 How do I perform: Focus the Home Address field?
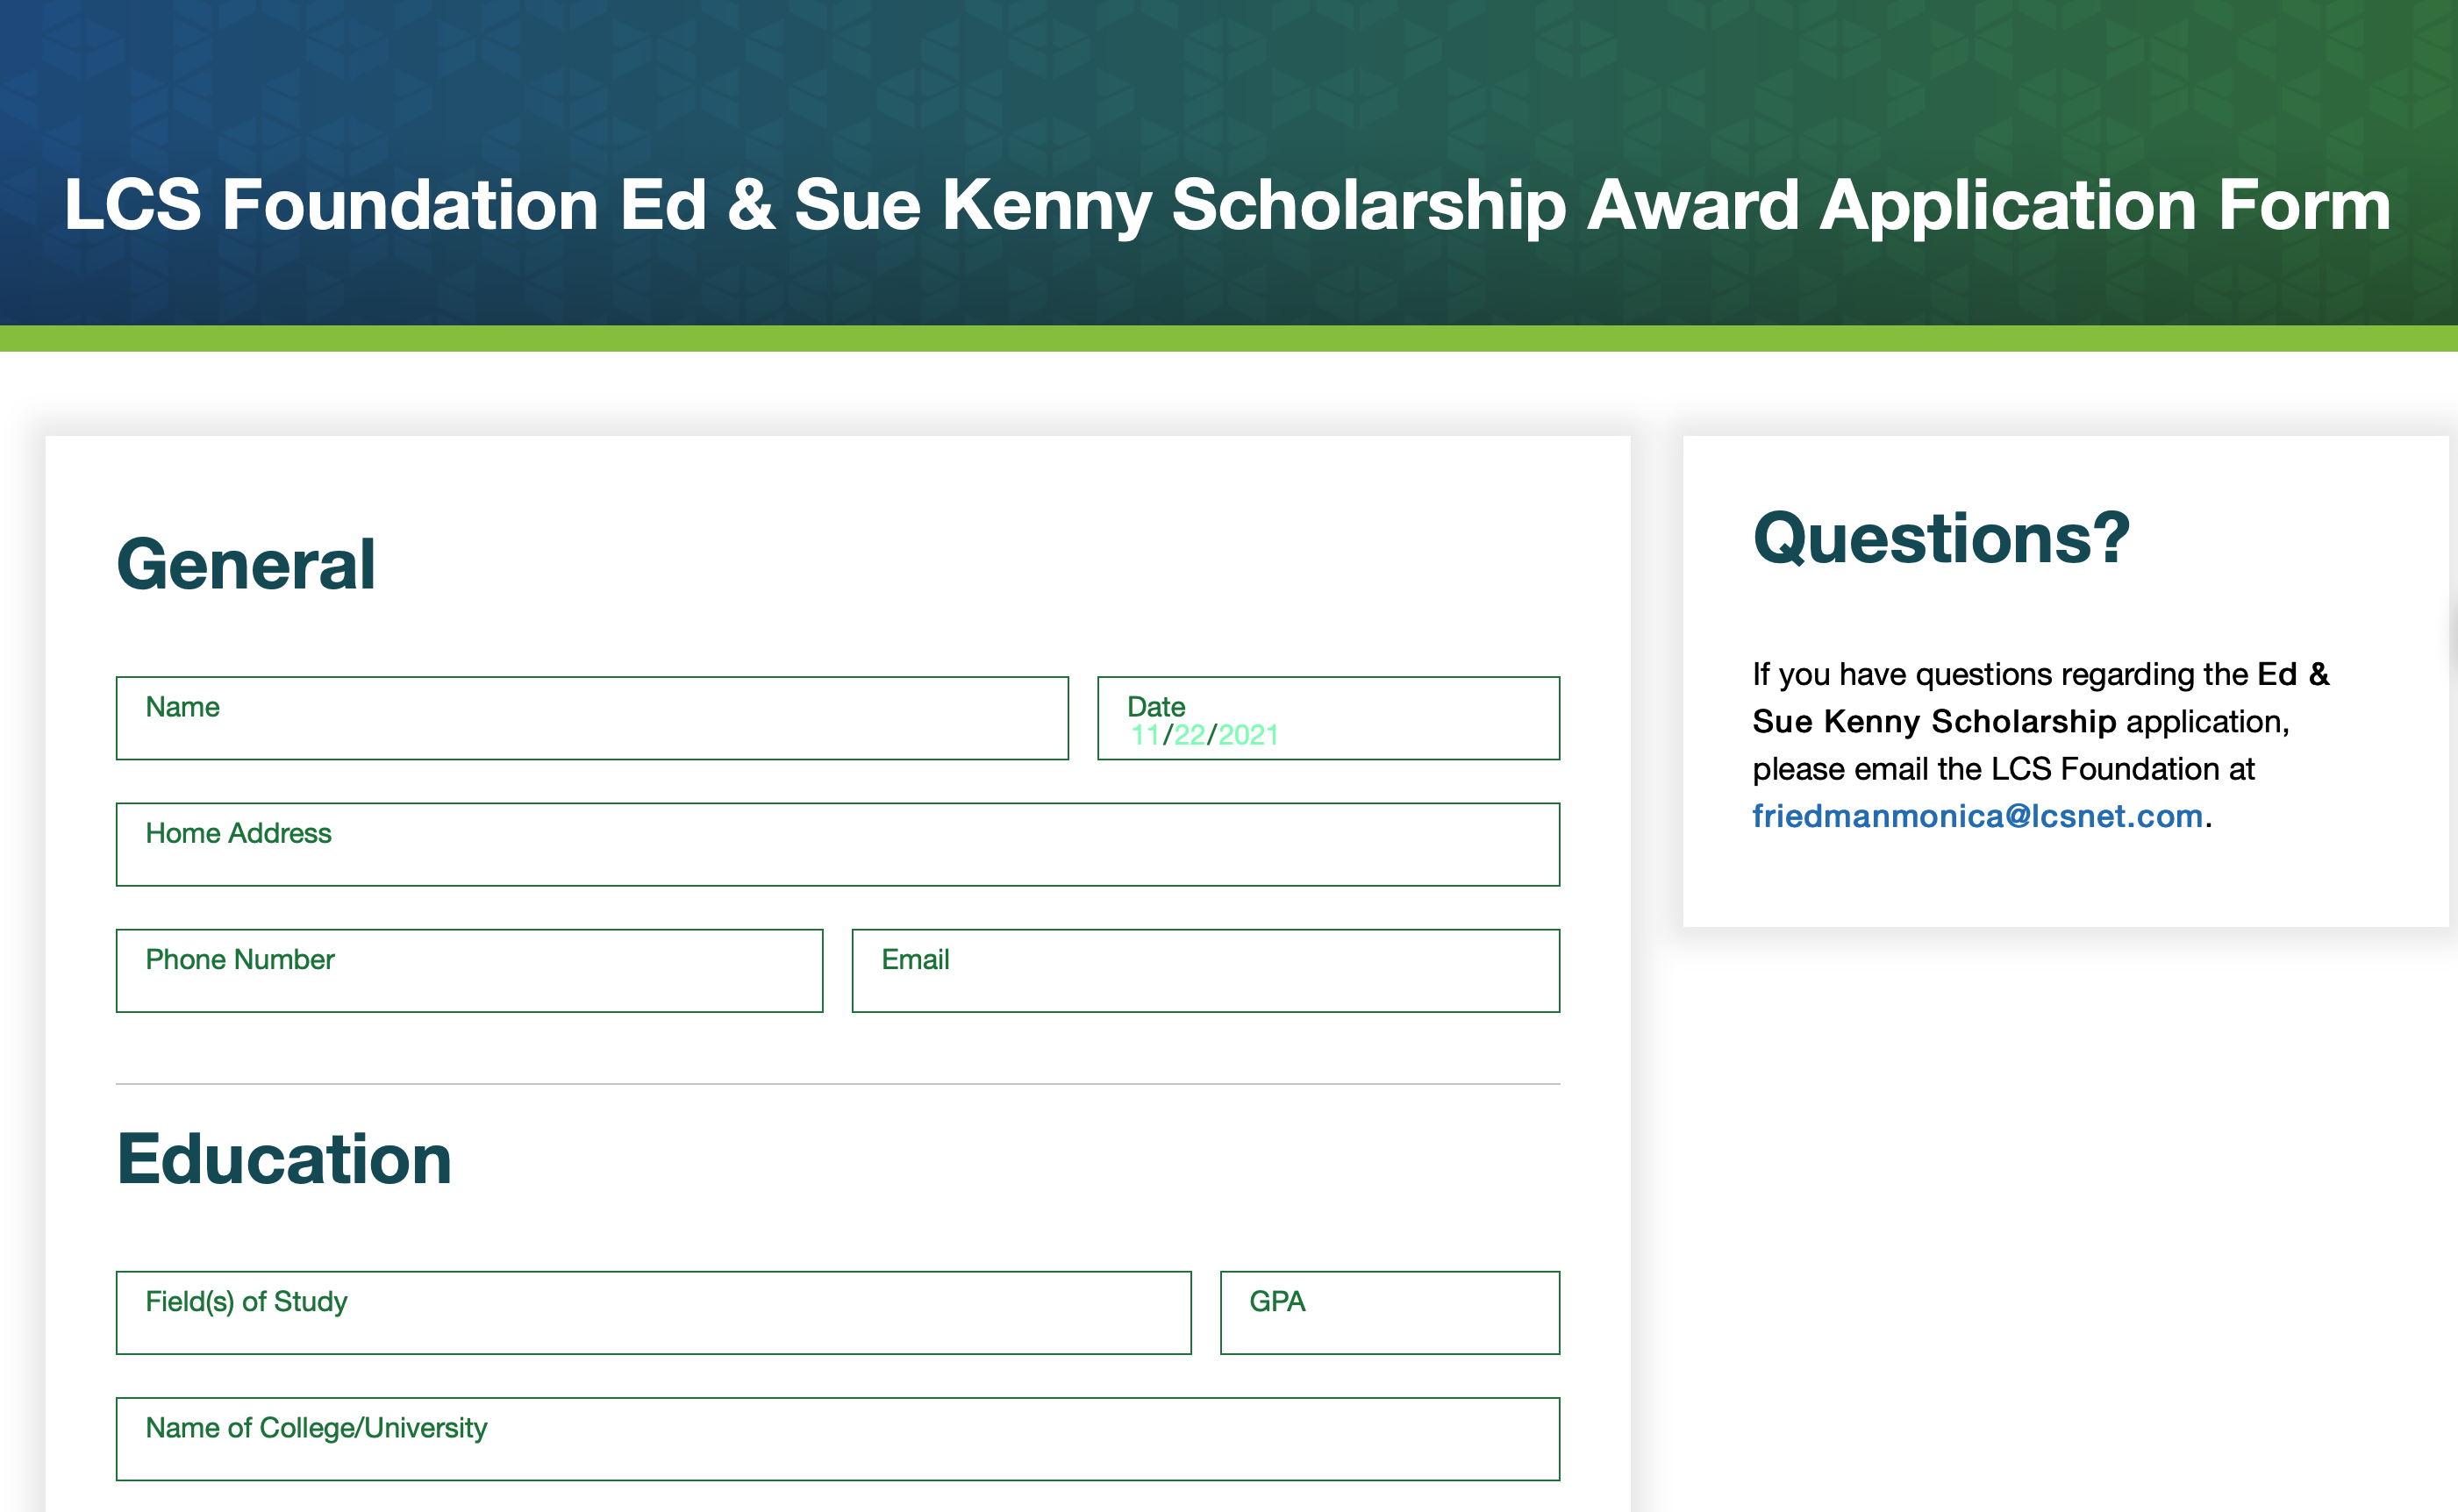pos(838,844)
